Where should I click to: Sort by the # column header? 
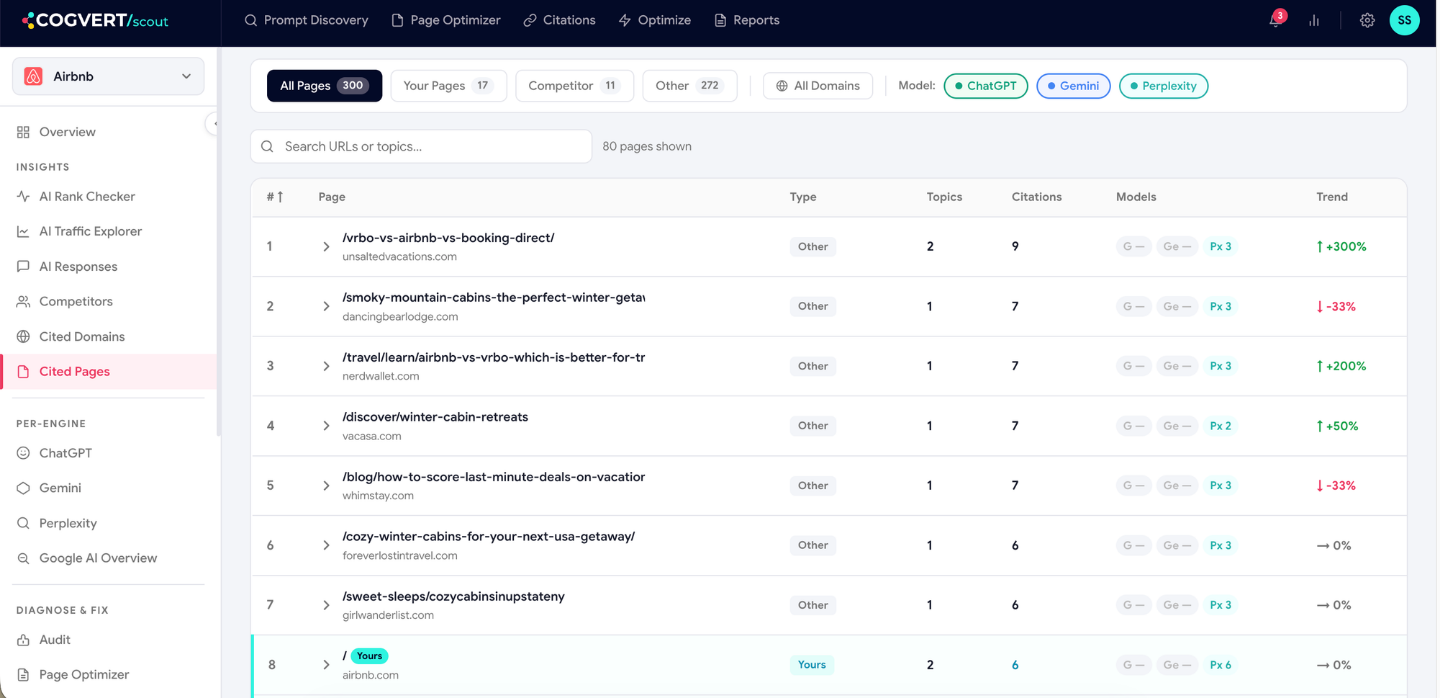coord(275,197)
